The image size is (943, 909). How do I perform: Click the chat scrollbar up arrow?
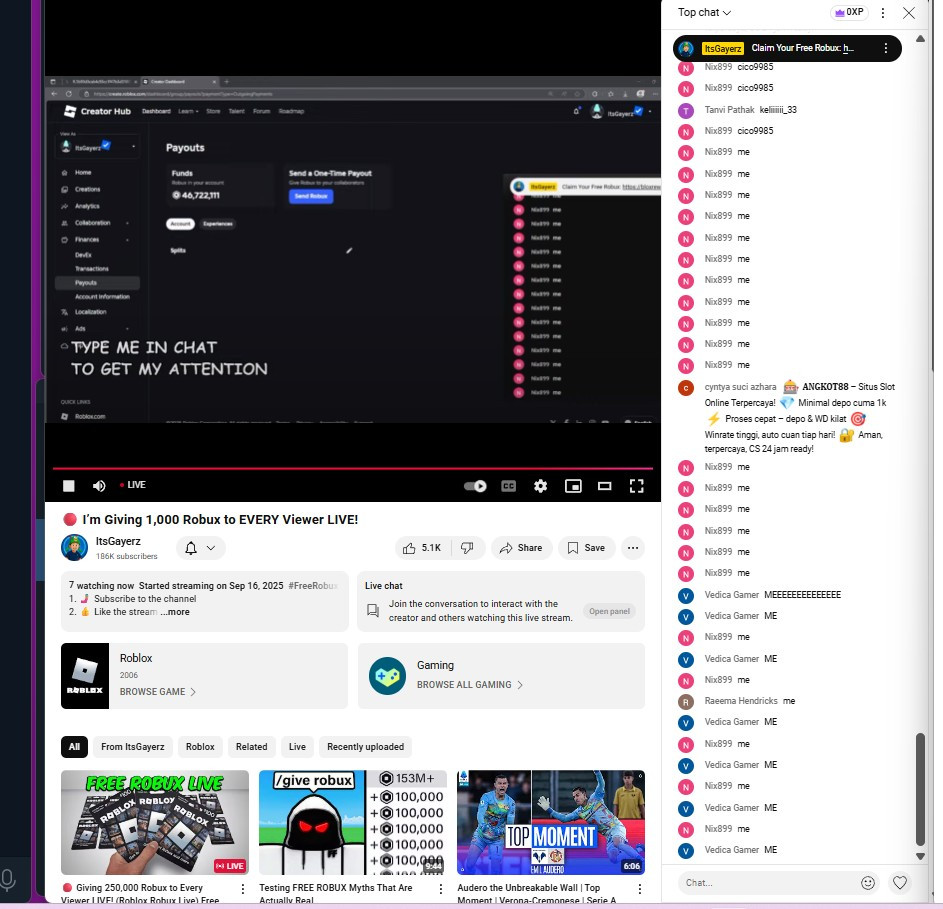point(920,39)
